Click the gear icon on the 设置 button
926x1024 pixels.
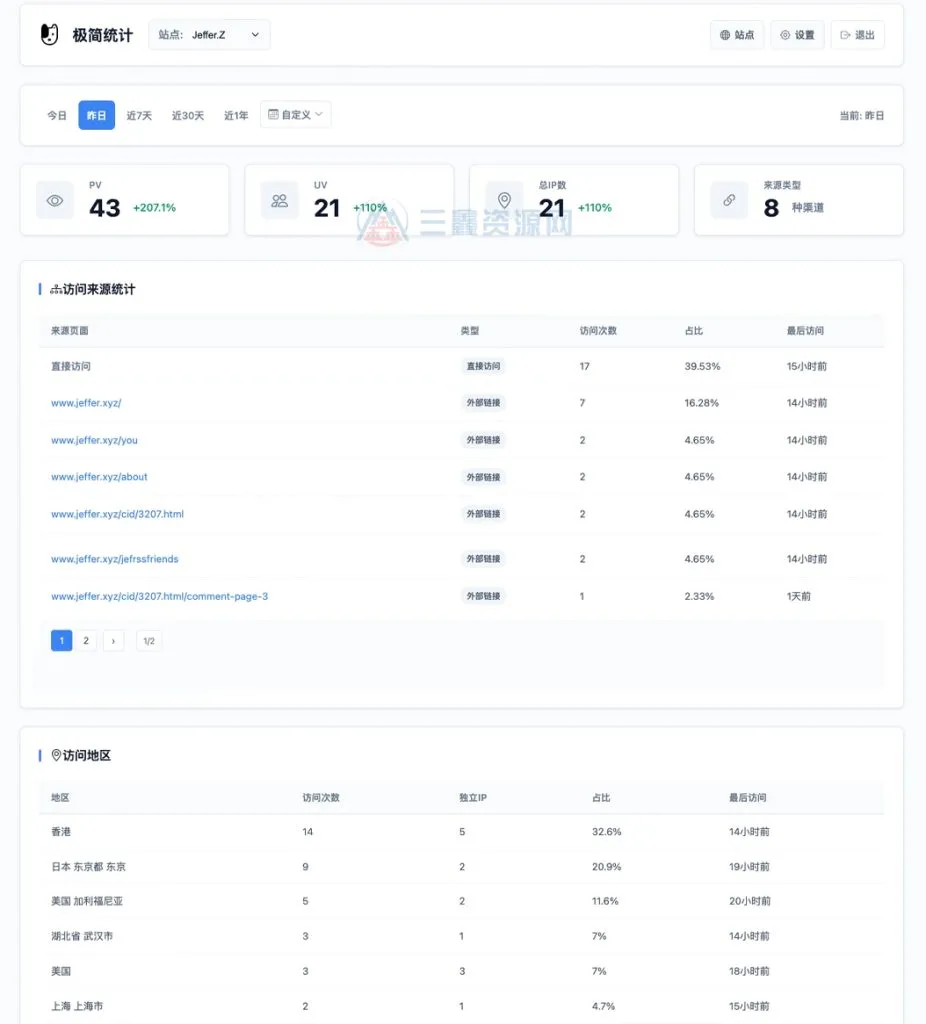tap(784, 34)
